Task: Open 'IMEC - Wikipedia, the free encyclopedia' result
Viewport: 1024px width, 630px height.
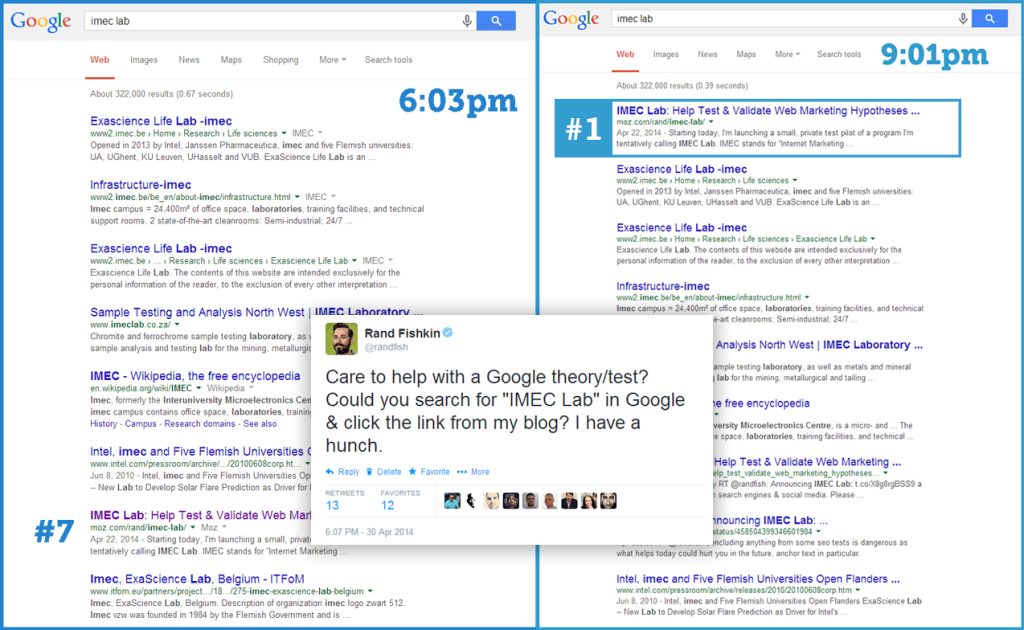Action: tap(195, 376)
